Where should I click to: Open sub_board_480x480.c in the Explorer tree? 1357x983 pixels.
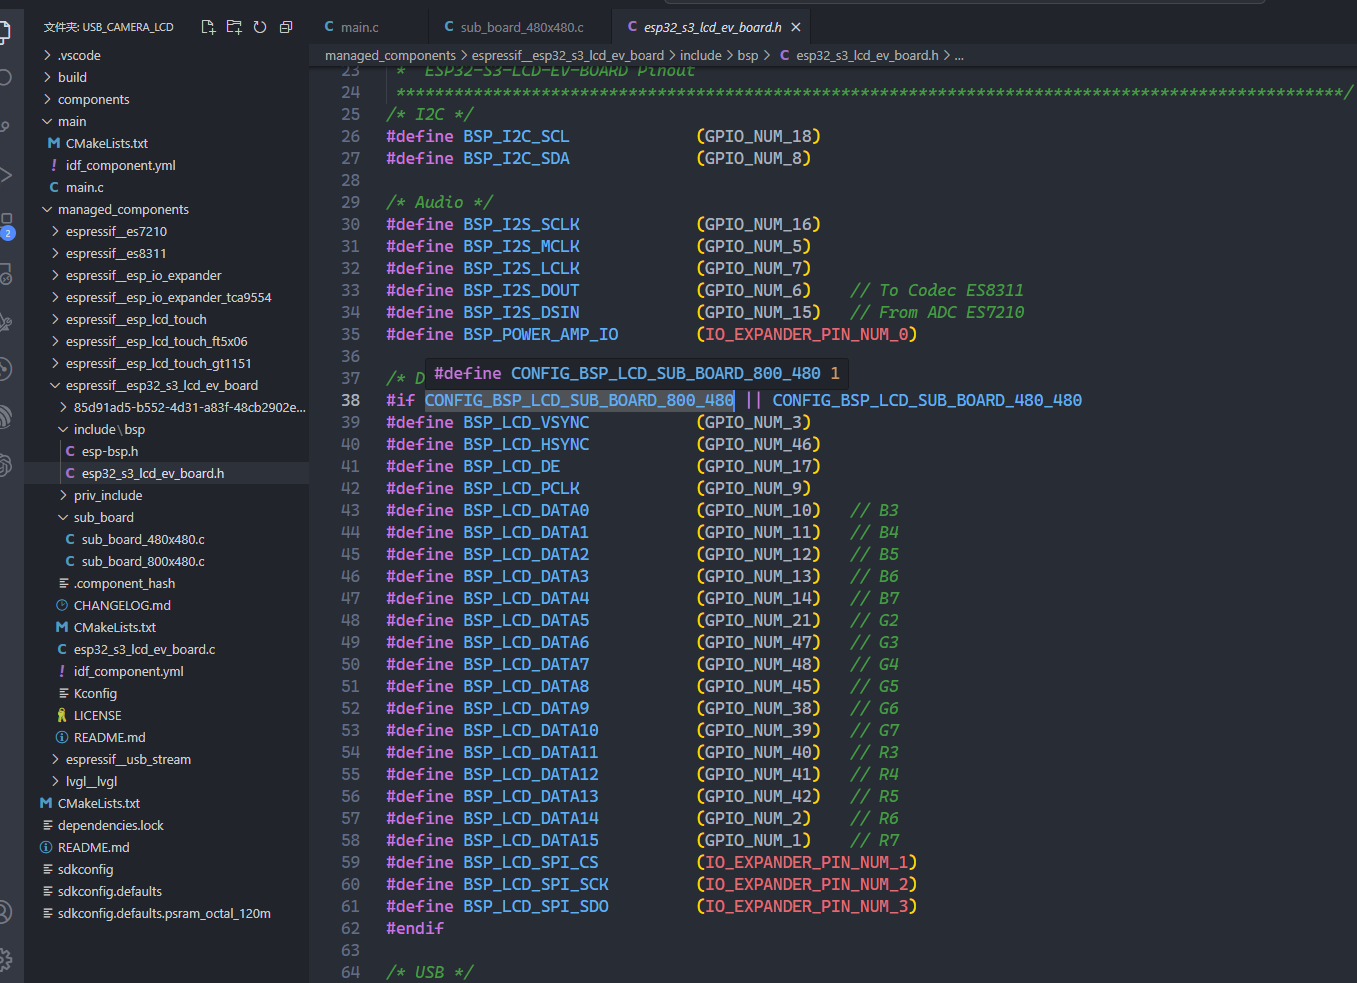[x=143, y=539]
